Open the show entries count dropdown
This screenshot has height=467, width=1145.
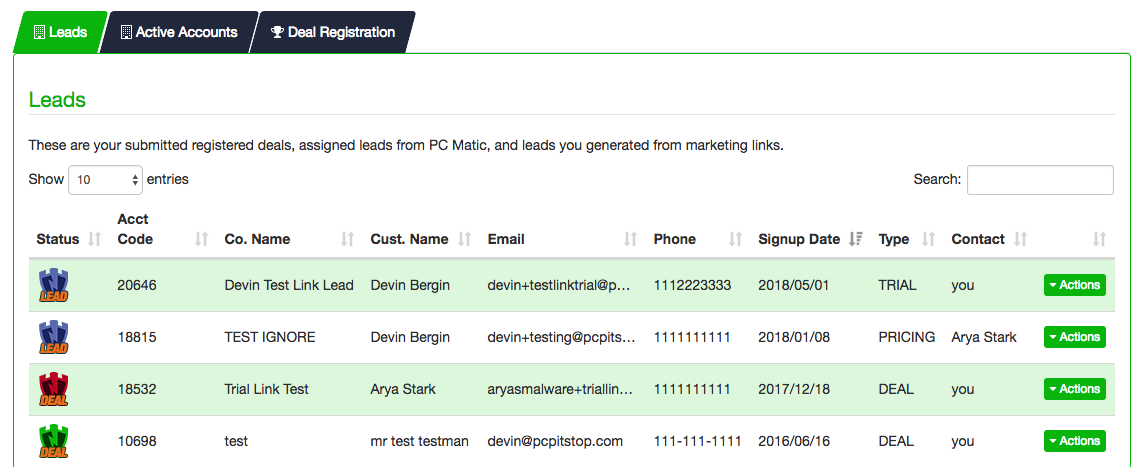click(x=105, y=180)
